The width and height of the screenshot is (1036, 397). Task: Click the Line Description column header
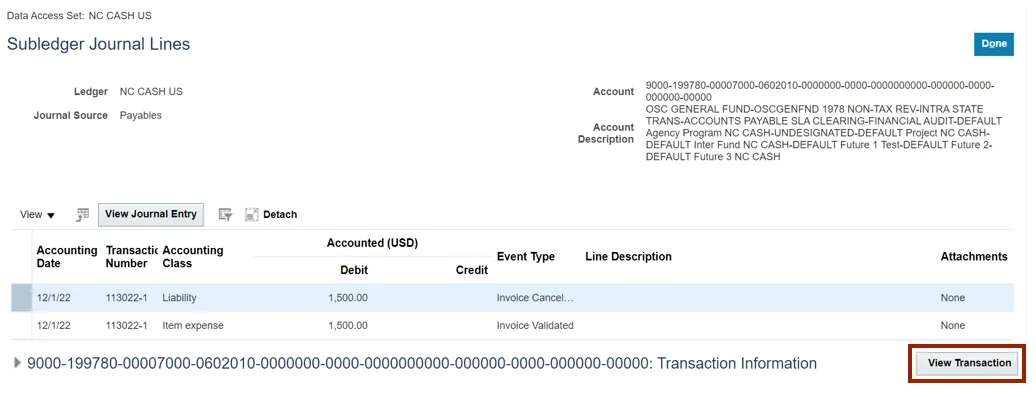click(628, 256)
